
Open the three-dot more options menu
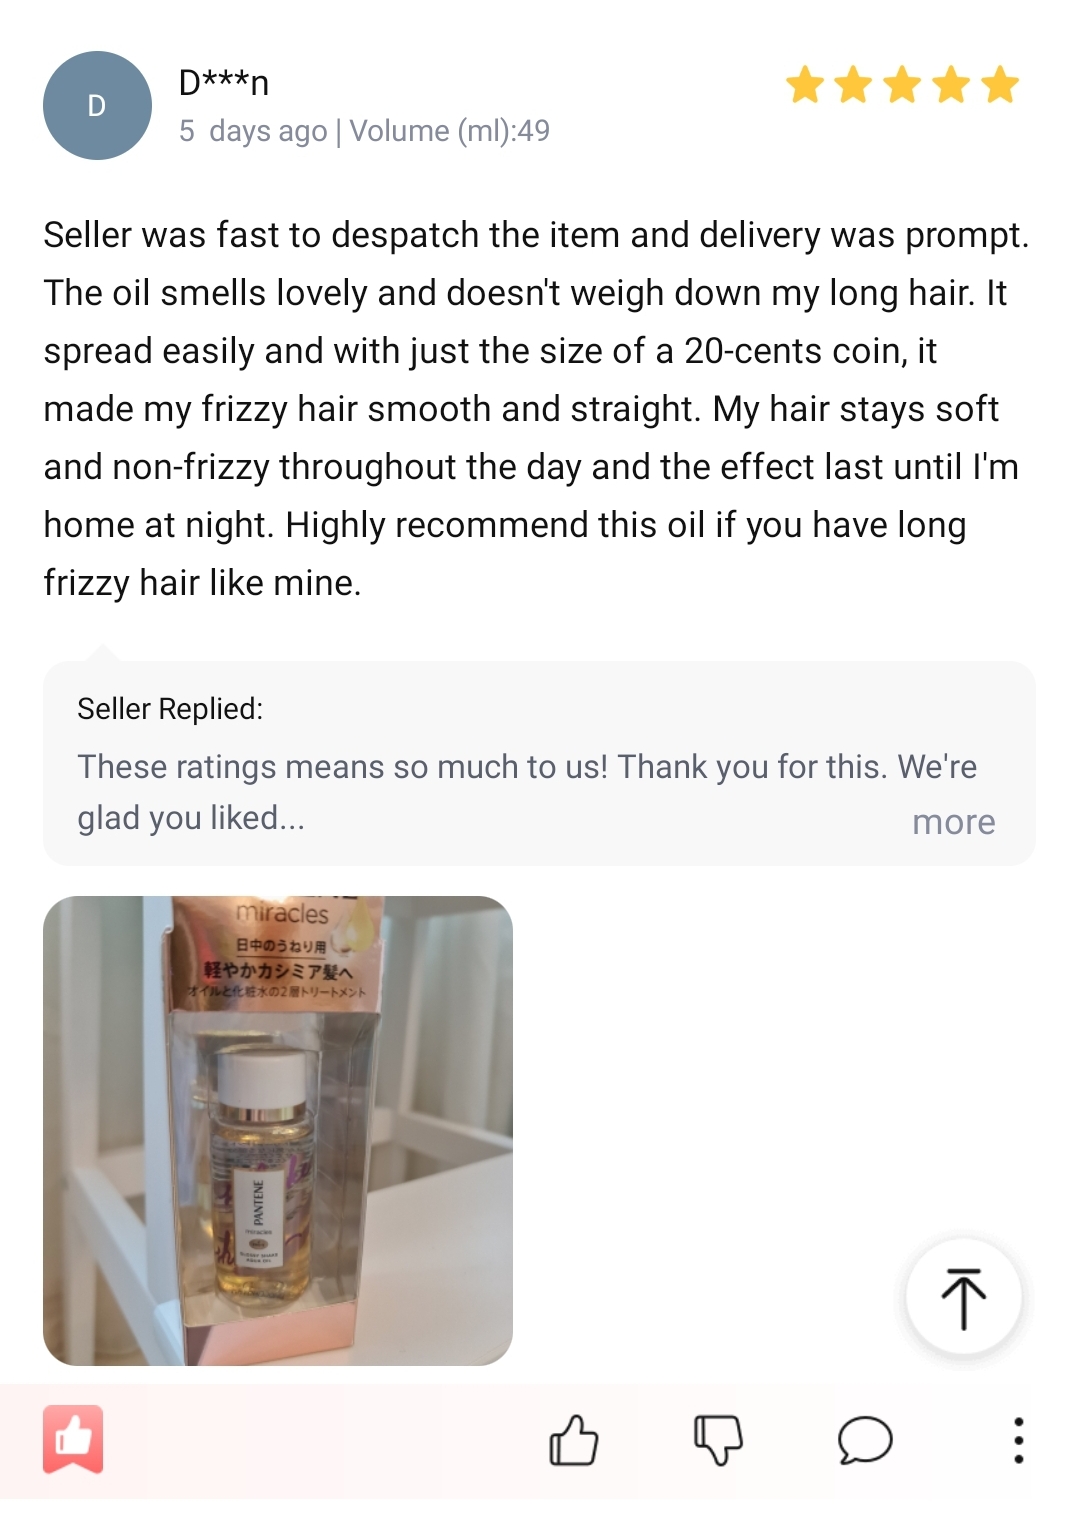click(x=1018, y=1440)
